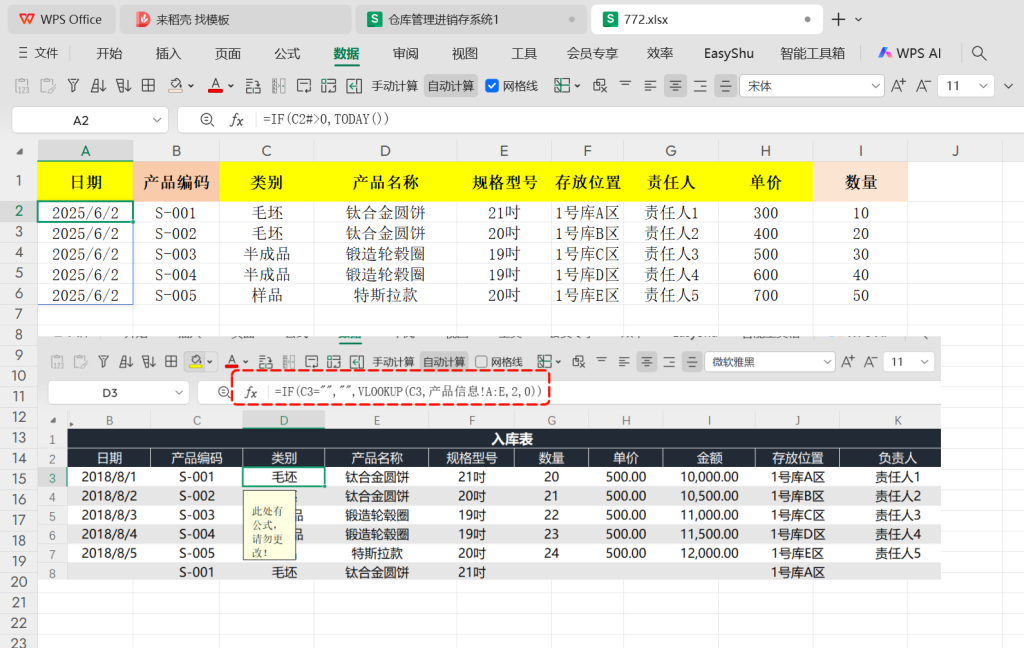Click the text-to-columns icon after font color
This screenshot has width=1024, height=648.
(x=253, y=86)
